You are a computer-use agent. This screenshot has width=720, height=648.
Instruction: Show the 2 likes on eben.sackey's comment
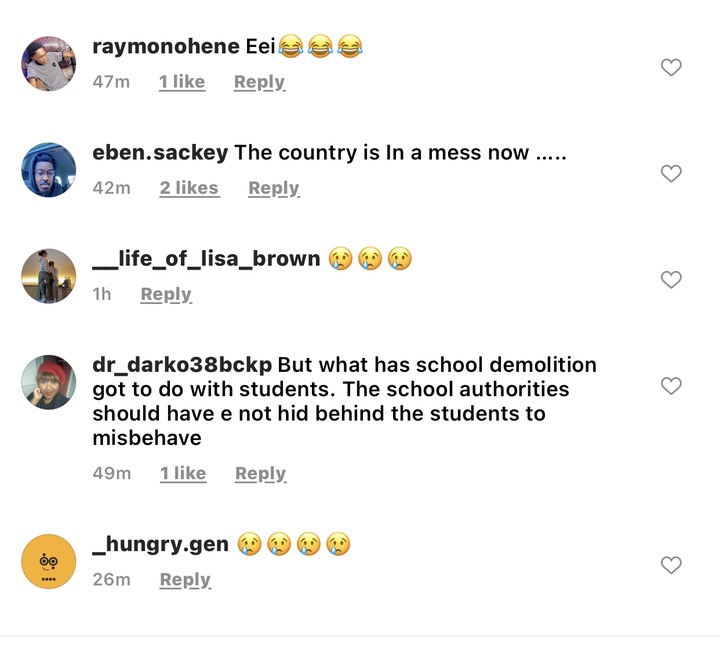[x=190, y=188]
